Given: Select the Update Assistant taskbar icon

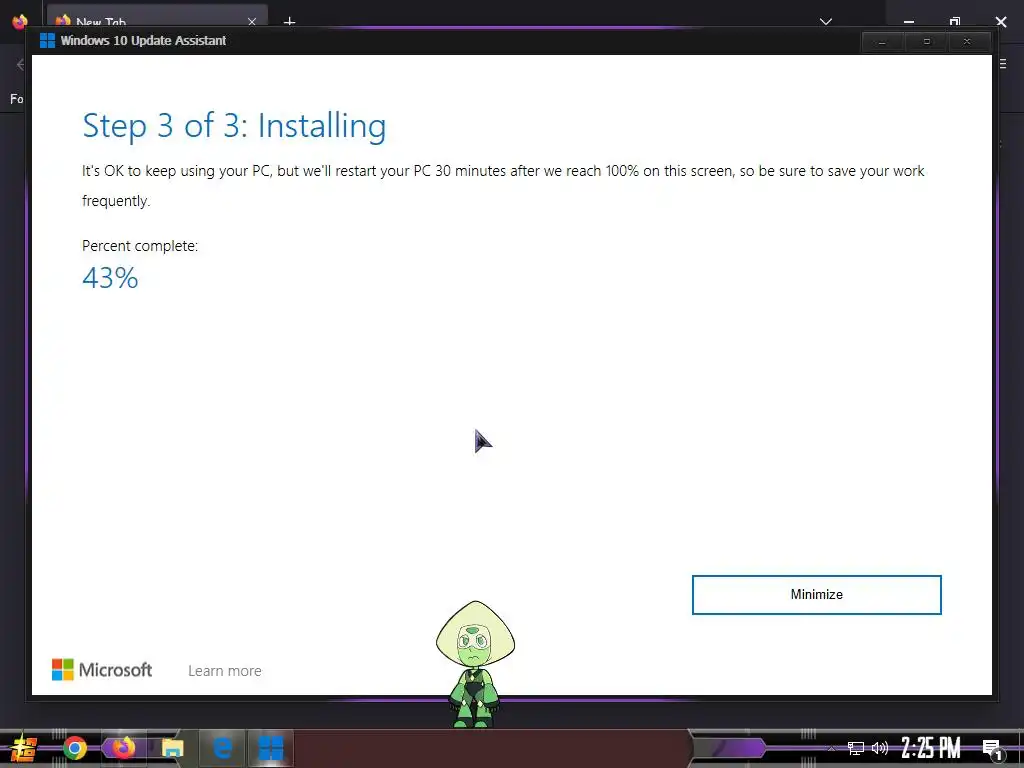Looking at the screenshot, I should tap(270, 748).
